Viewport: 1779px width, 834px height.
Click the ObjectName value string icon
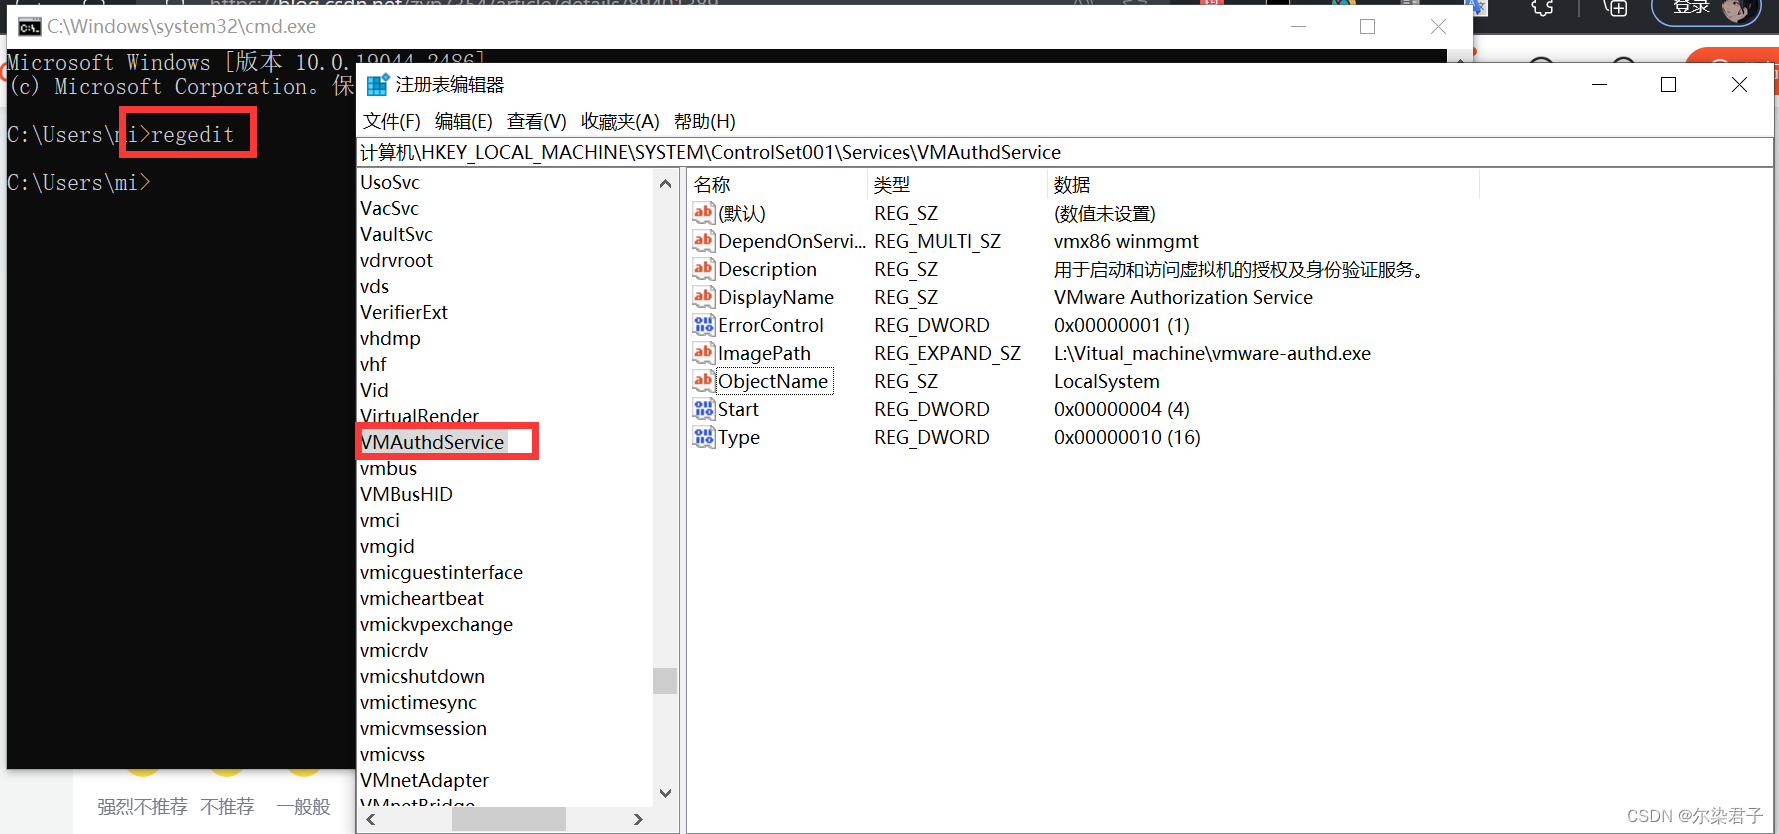point(704,381)
